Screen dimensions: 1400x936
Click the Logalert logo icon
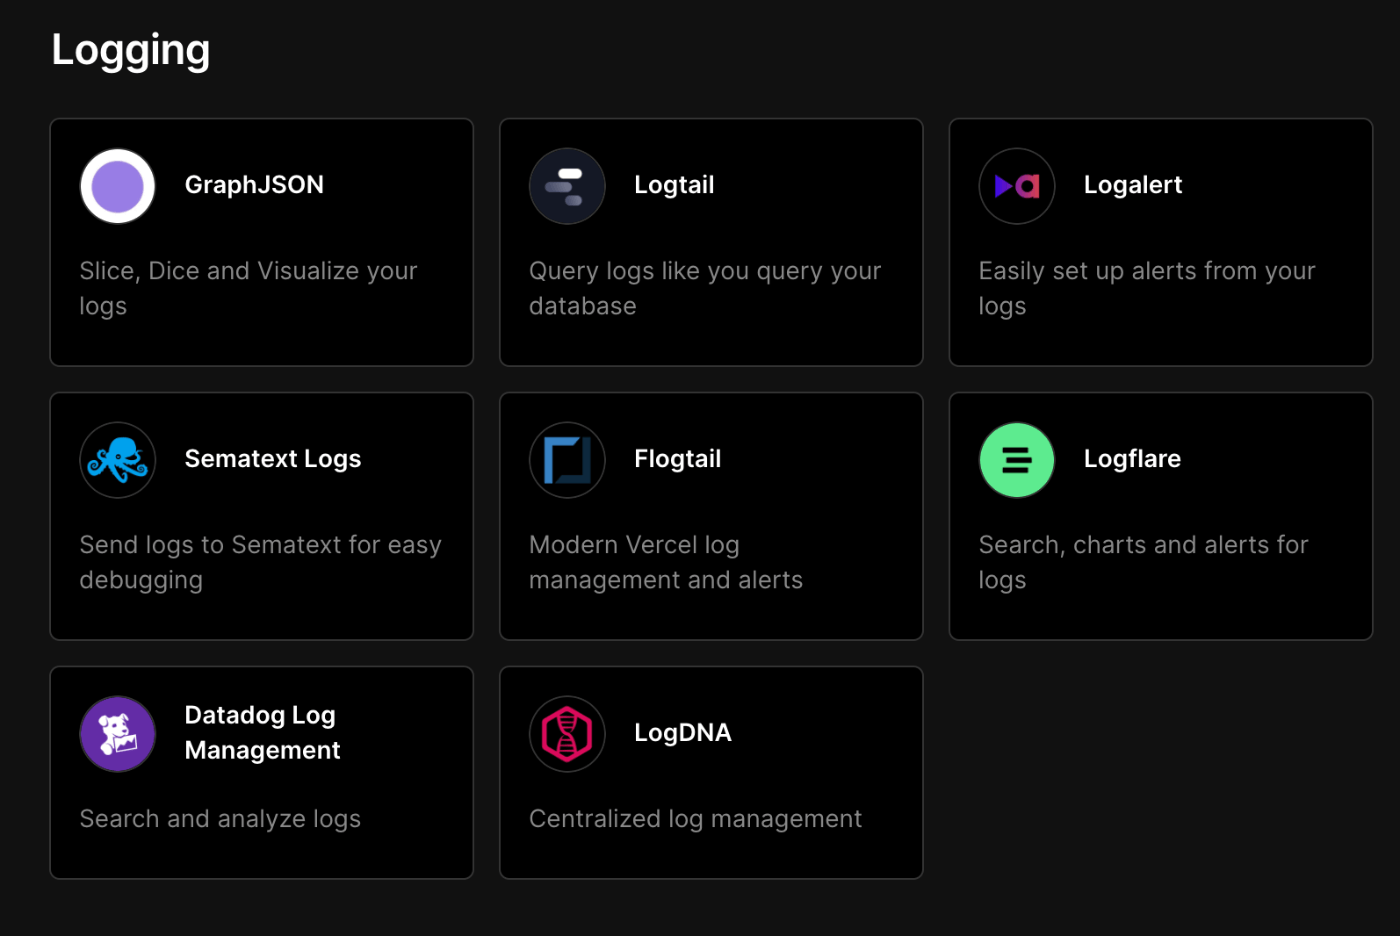(1017, 186)
